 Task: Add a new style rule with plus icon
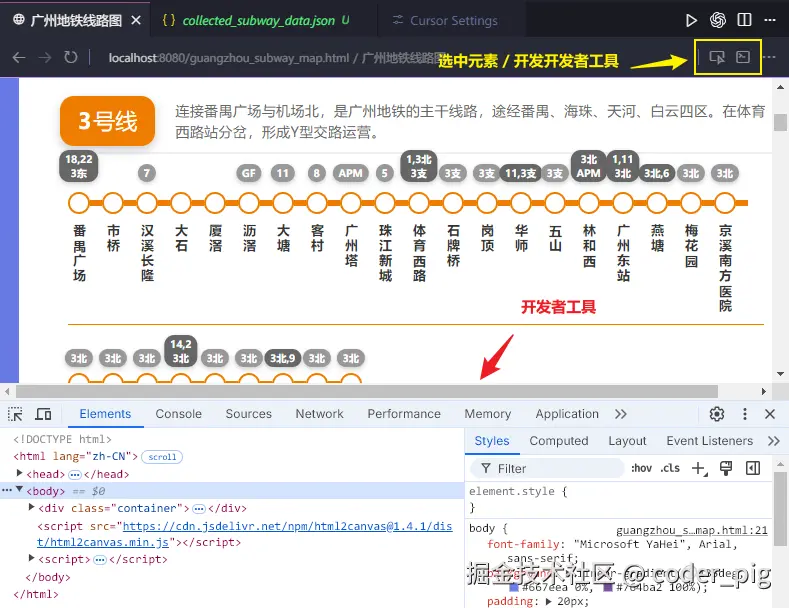699,469
